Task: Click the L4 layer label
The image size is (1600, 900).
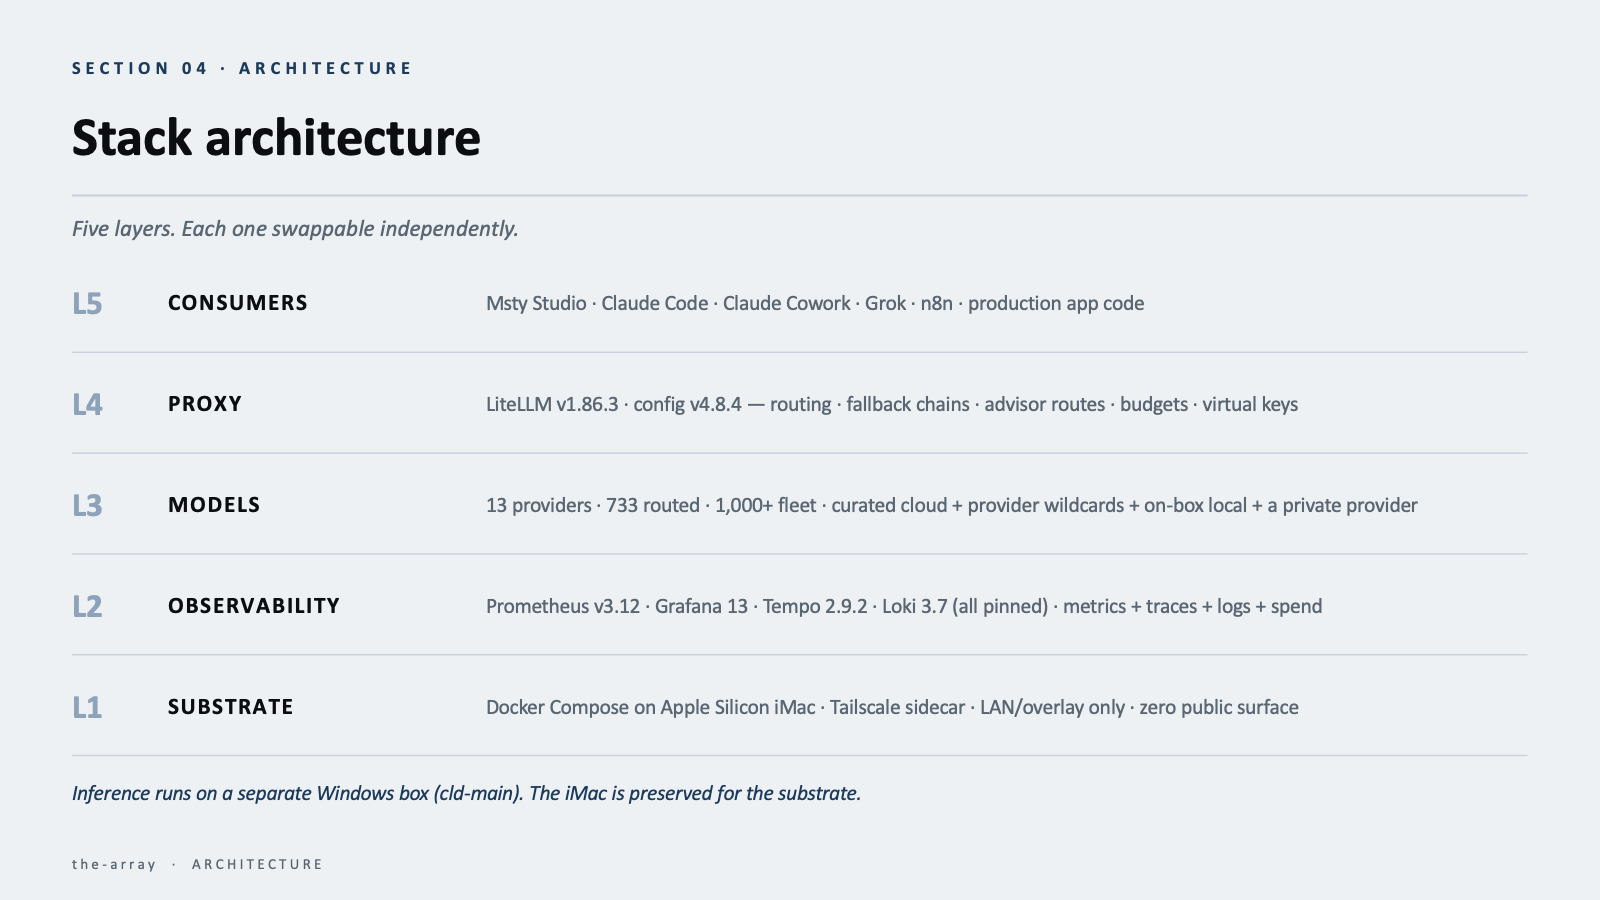Action: tap(87, 405)
